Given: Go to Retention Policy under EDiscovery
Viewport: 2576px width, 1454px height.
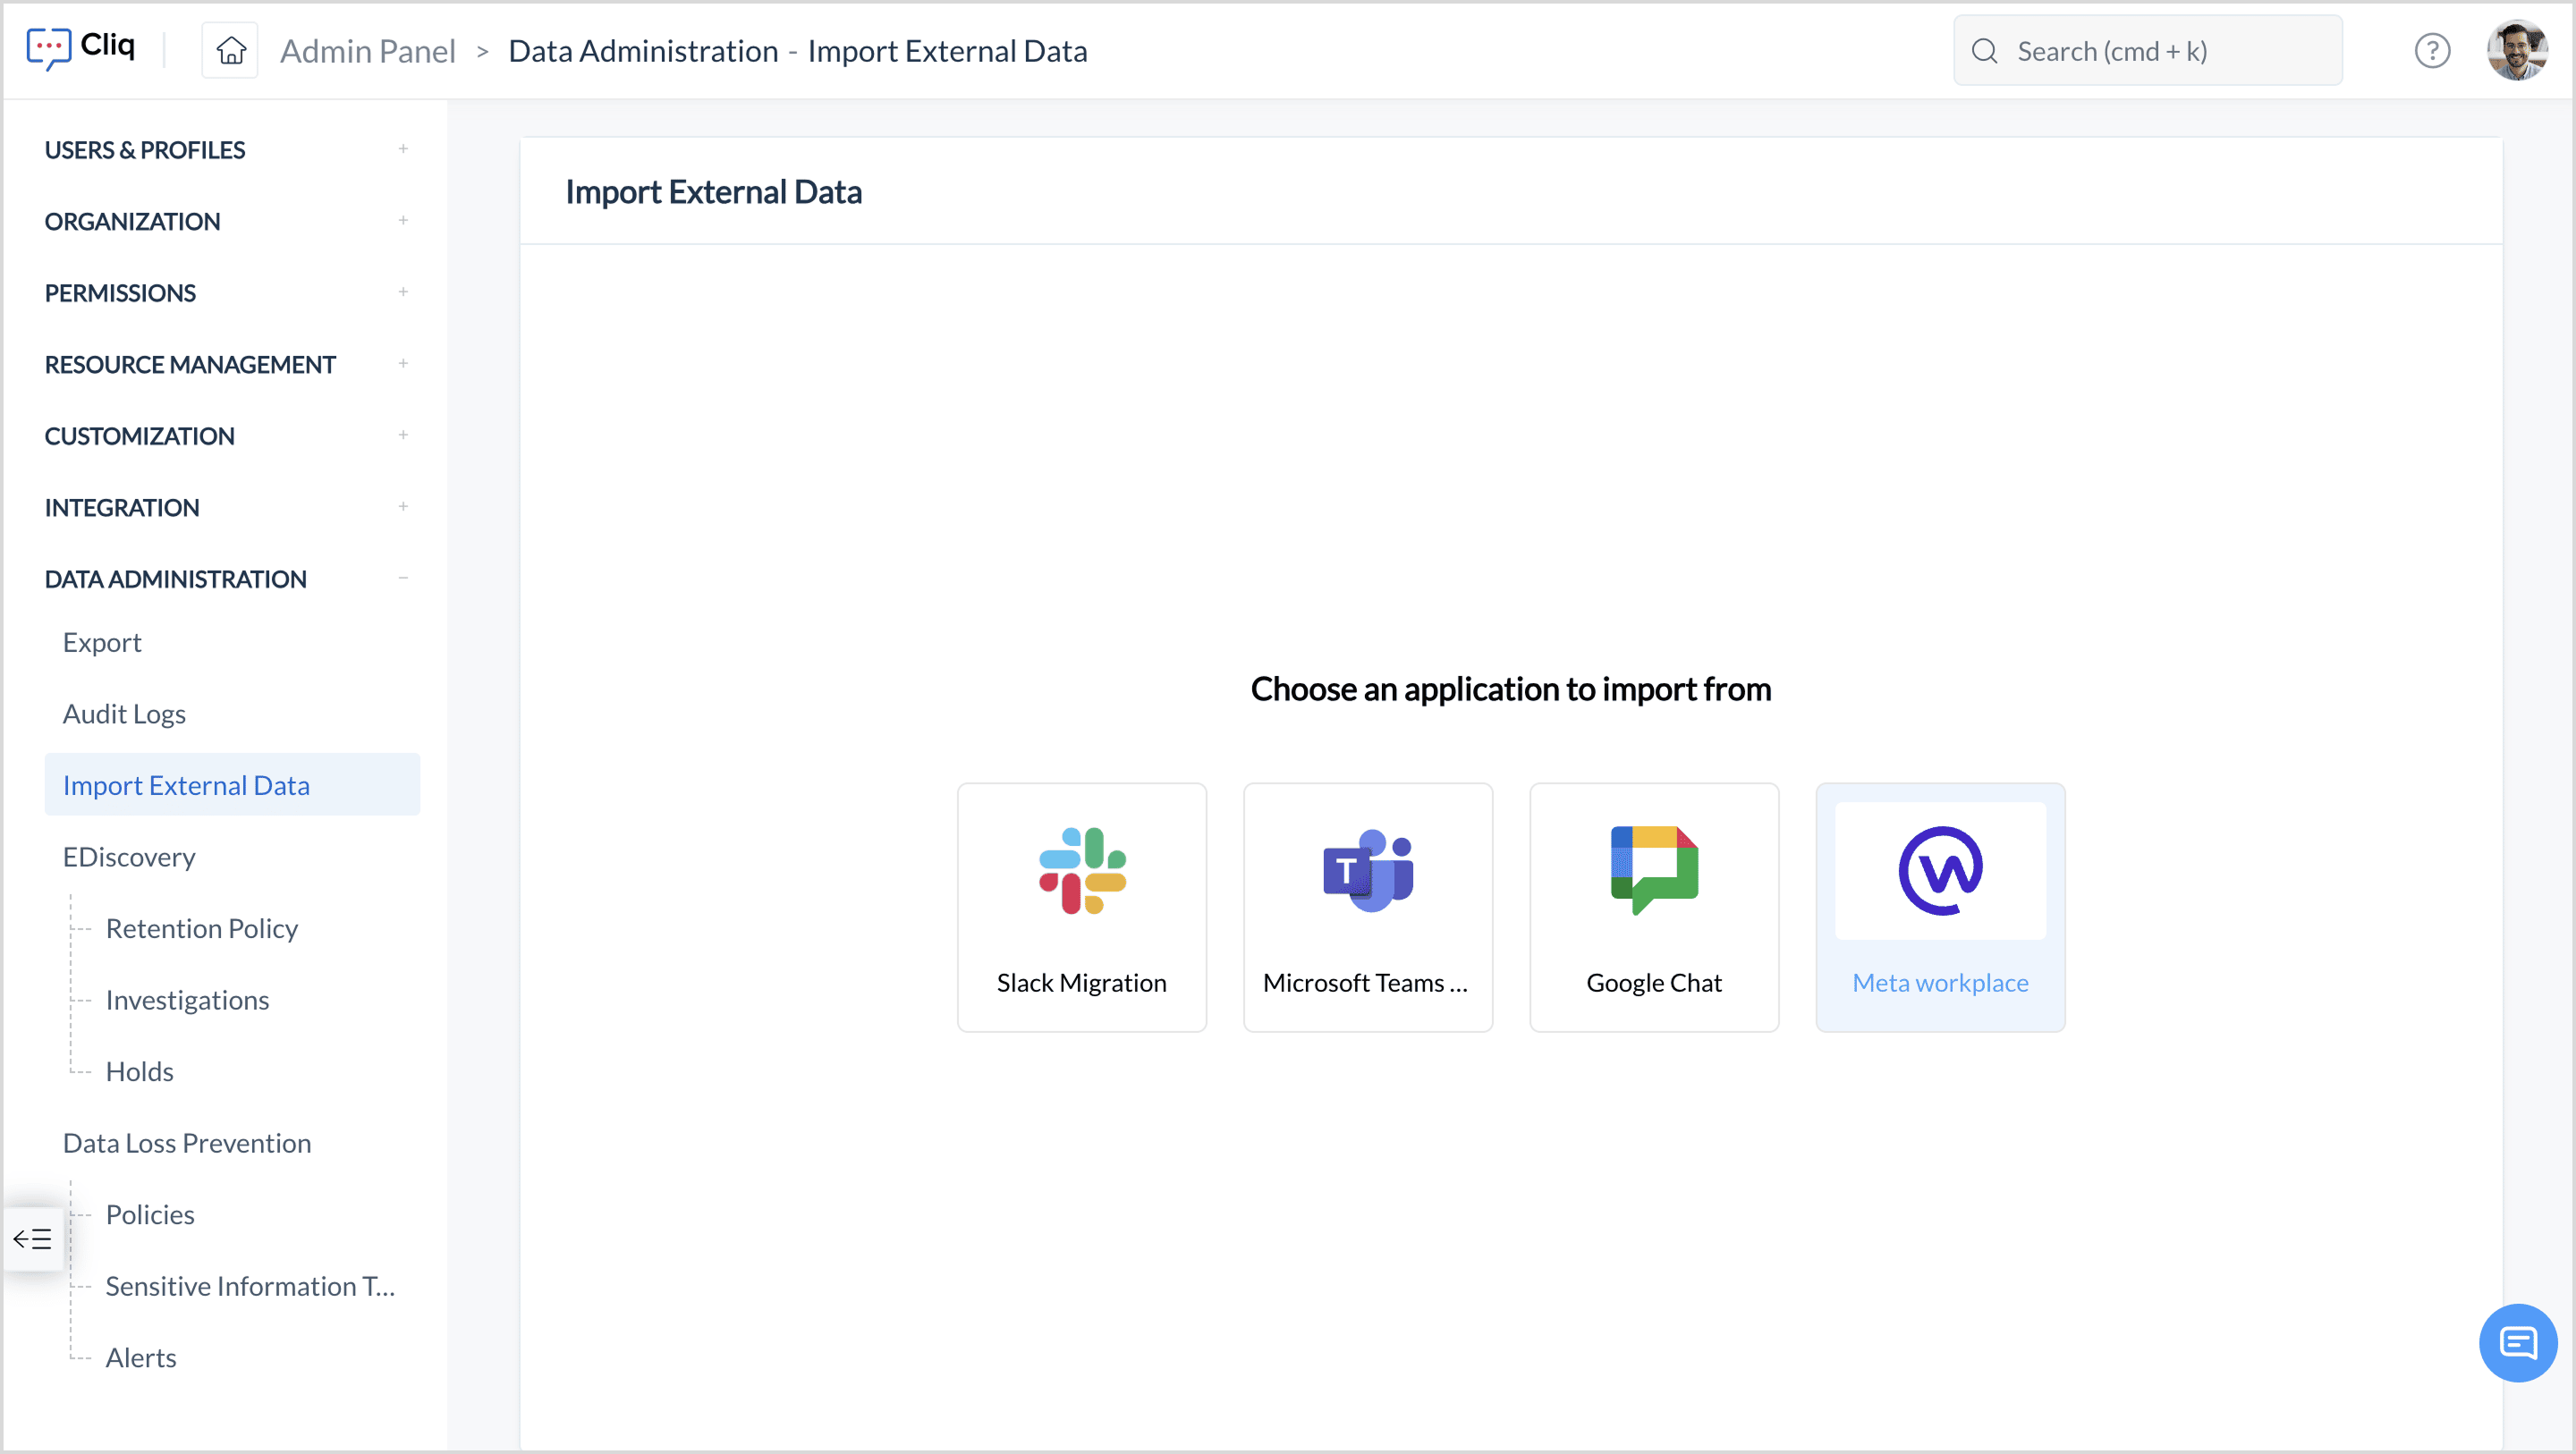Looking at the screenshot, I should pos(201,928).
